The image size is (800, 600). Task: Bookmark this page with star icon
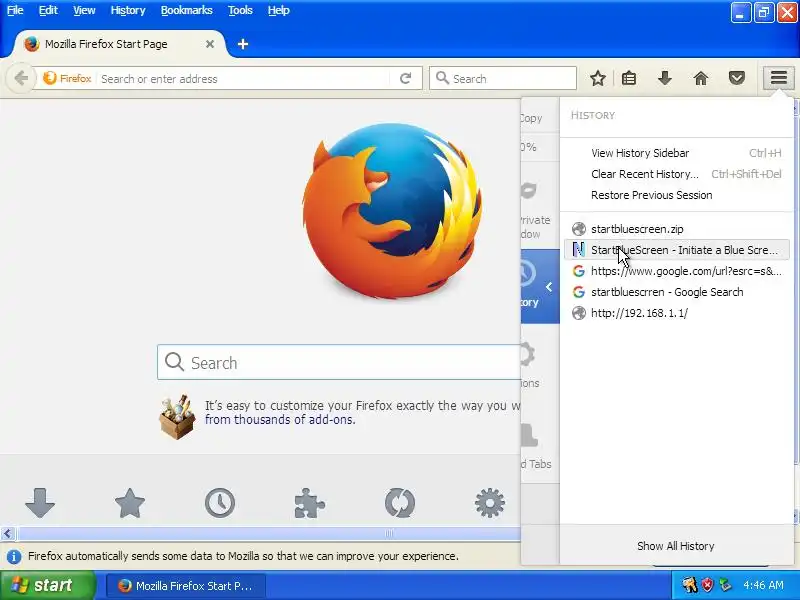pyautogui.click(x=598, y=79)
